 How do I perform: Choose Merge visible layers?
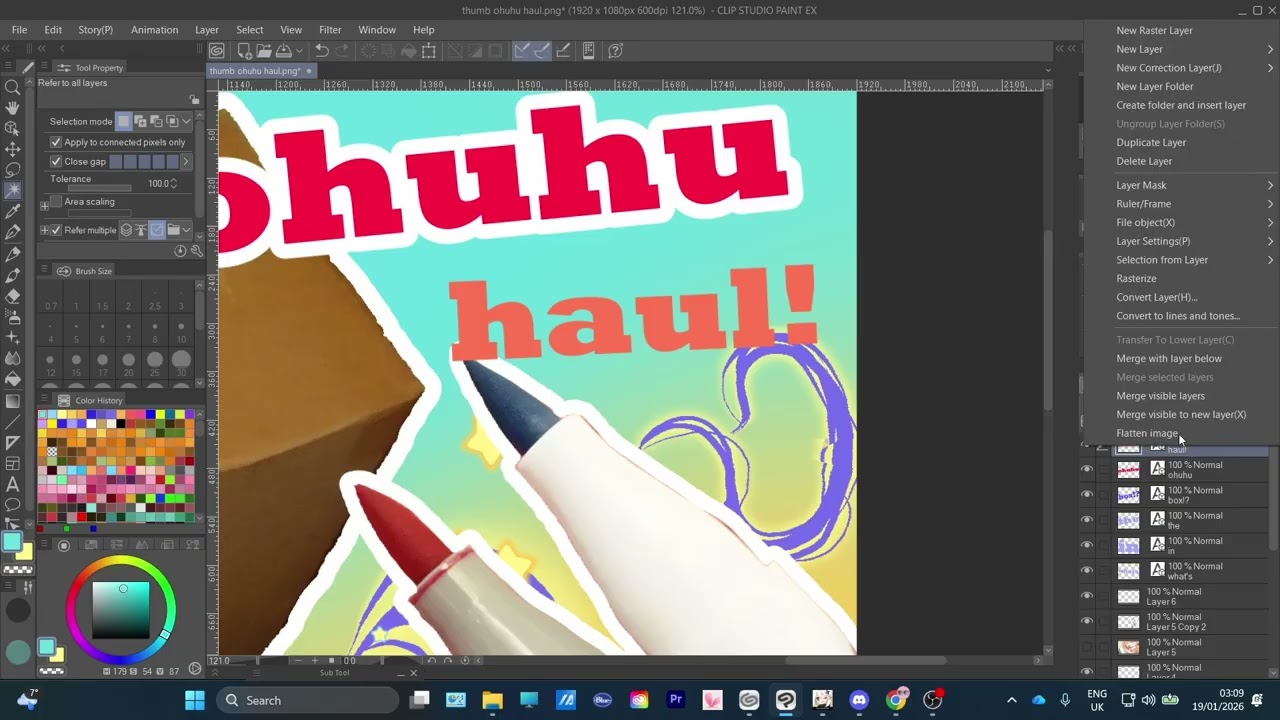1160,396
